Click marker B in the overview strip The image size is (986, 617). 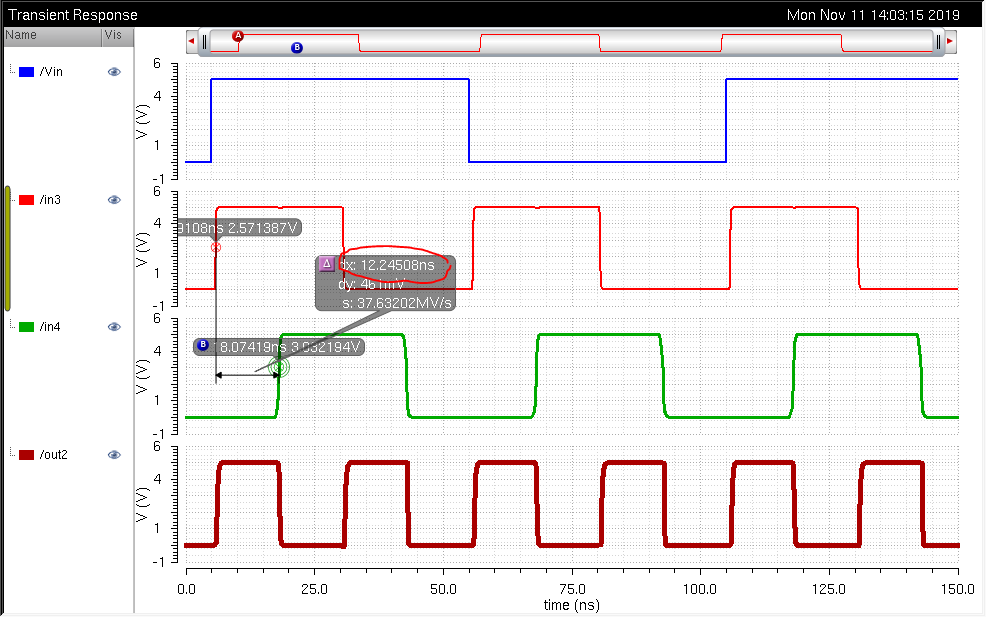click(x=297, y=48)
